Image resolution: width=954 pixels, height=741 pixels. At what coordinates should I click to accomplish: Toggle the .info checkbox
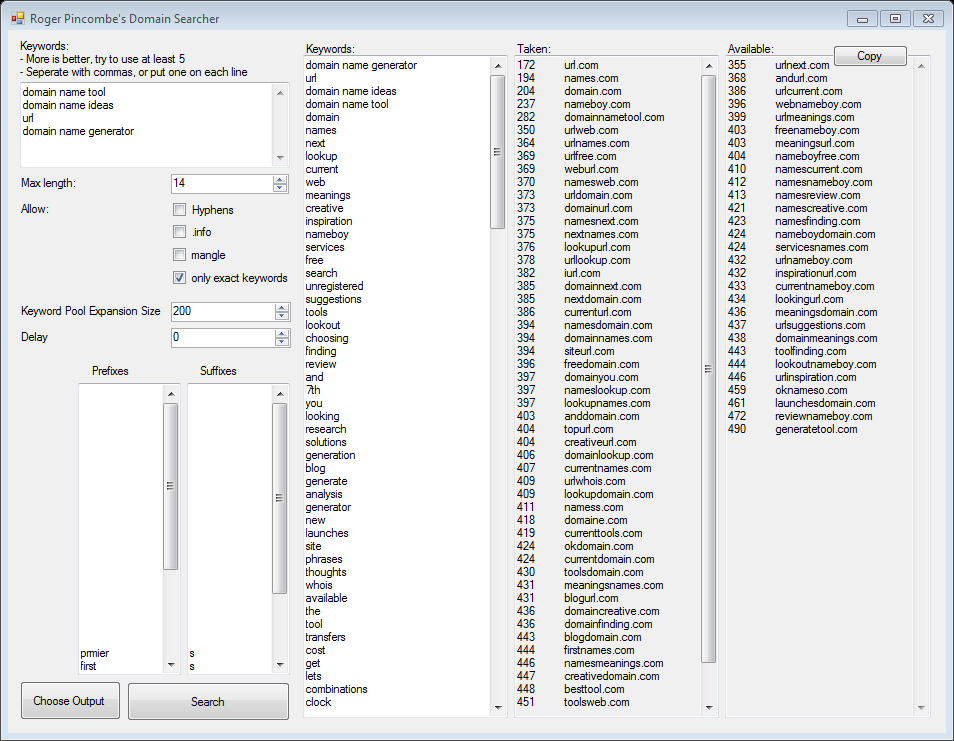pyautogui.click(x=180, y=233)
